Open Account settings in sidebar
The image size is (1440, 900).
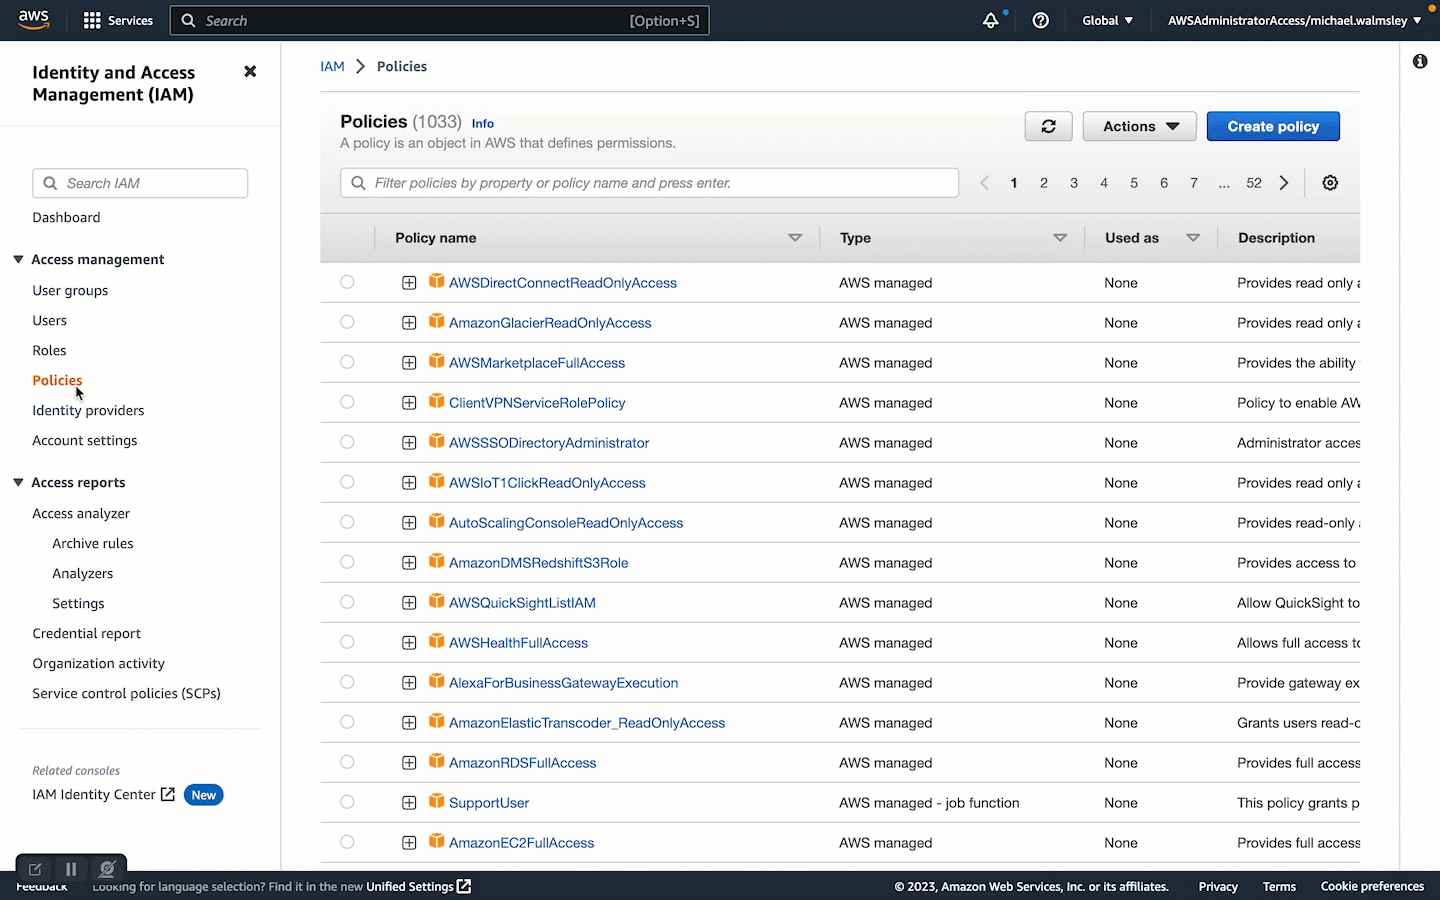[x=85, y=440]
